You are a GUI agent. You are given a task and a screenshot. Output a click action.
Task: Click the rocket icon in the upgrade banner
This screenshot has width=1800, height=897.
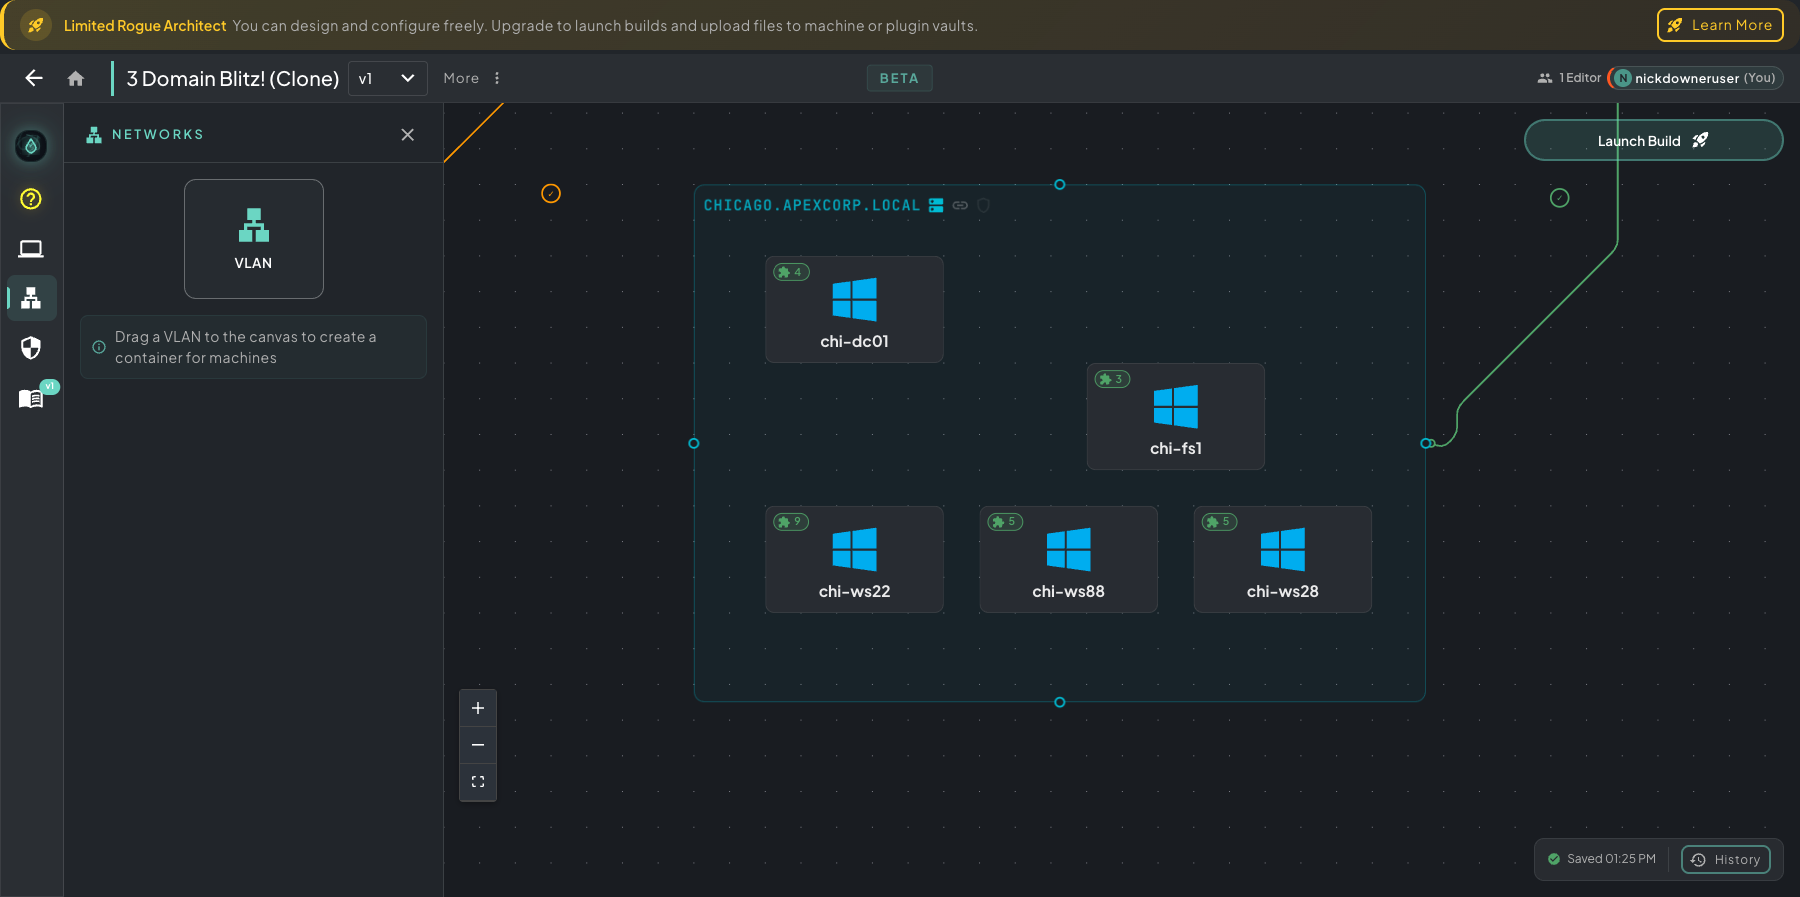35,25
